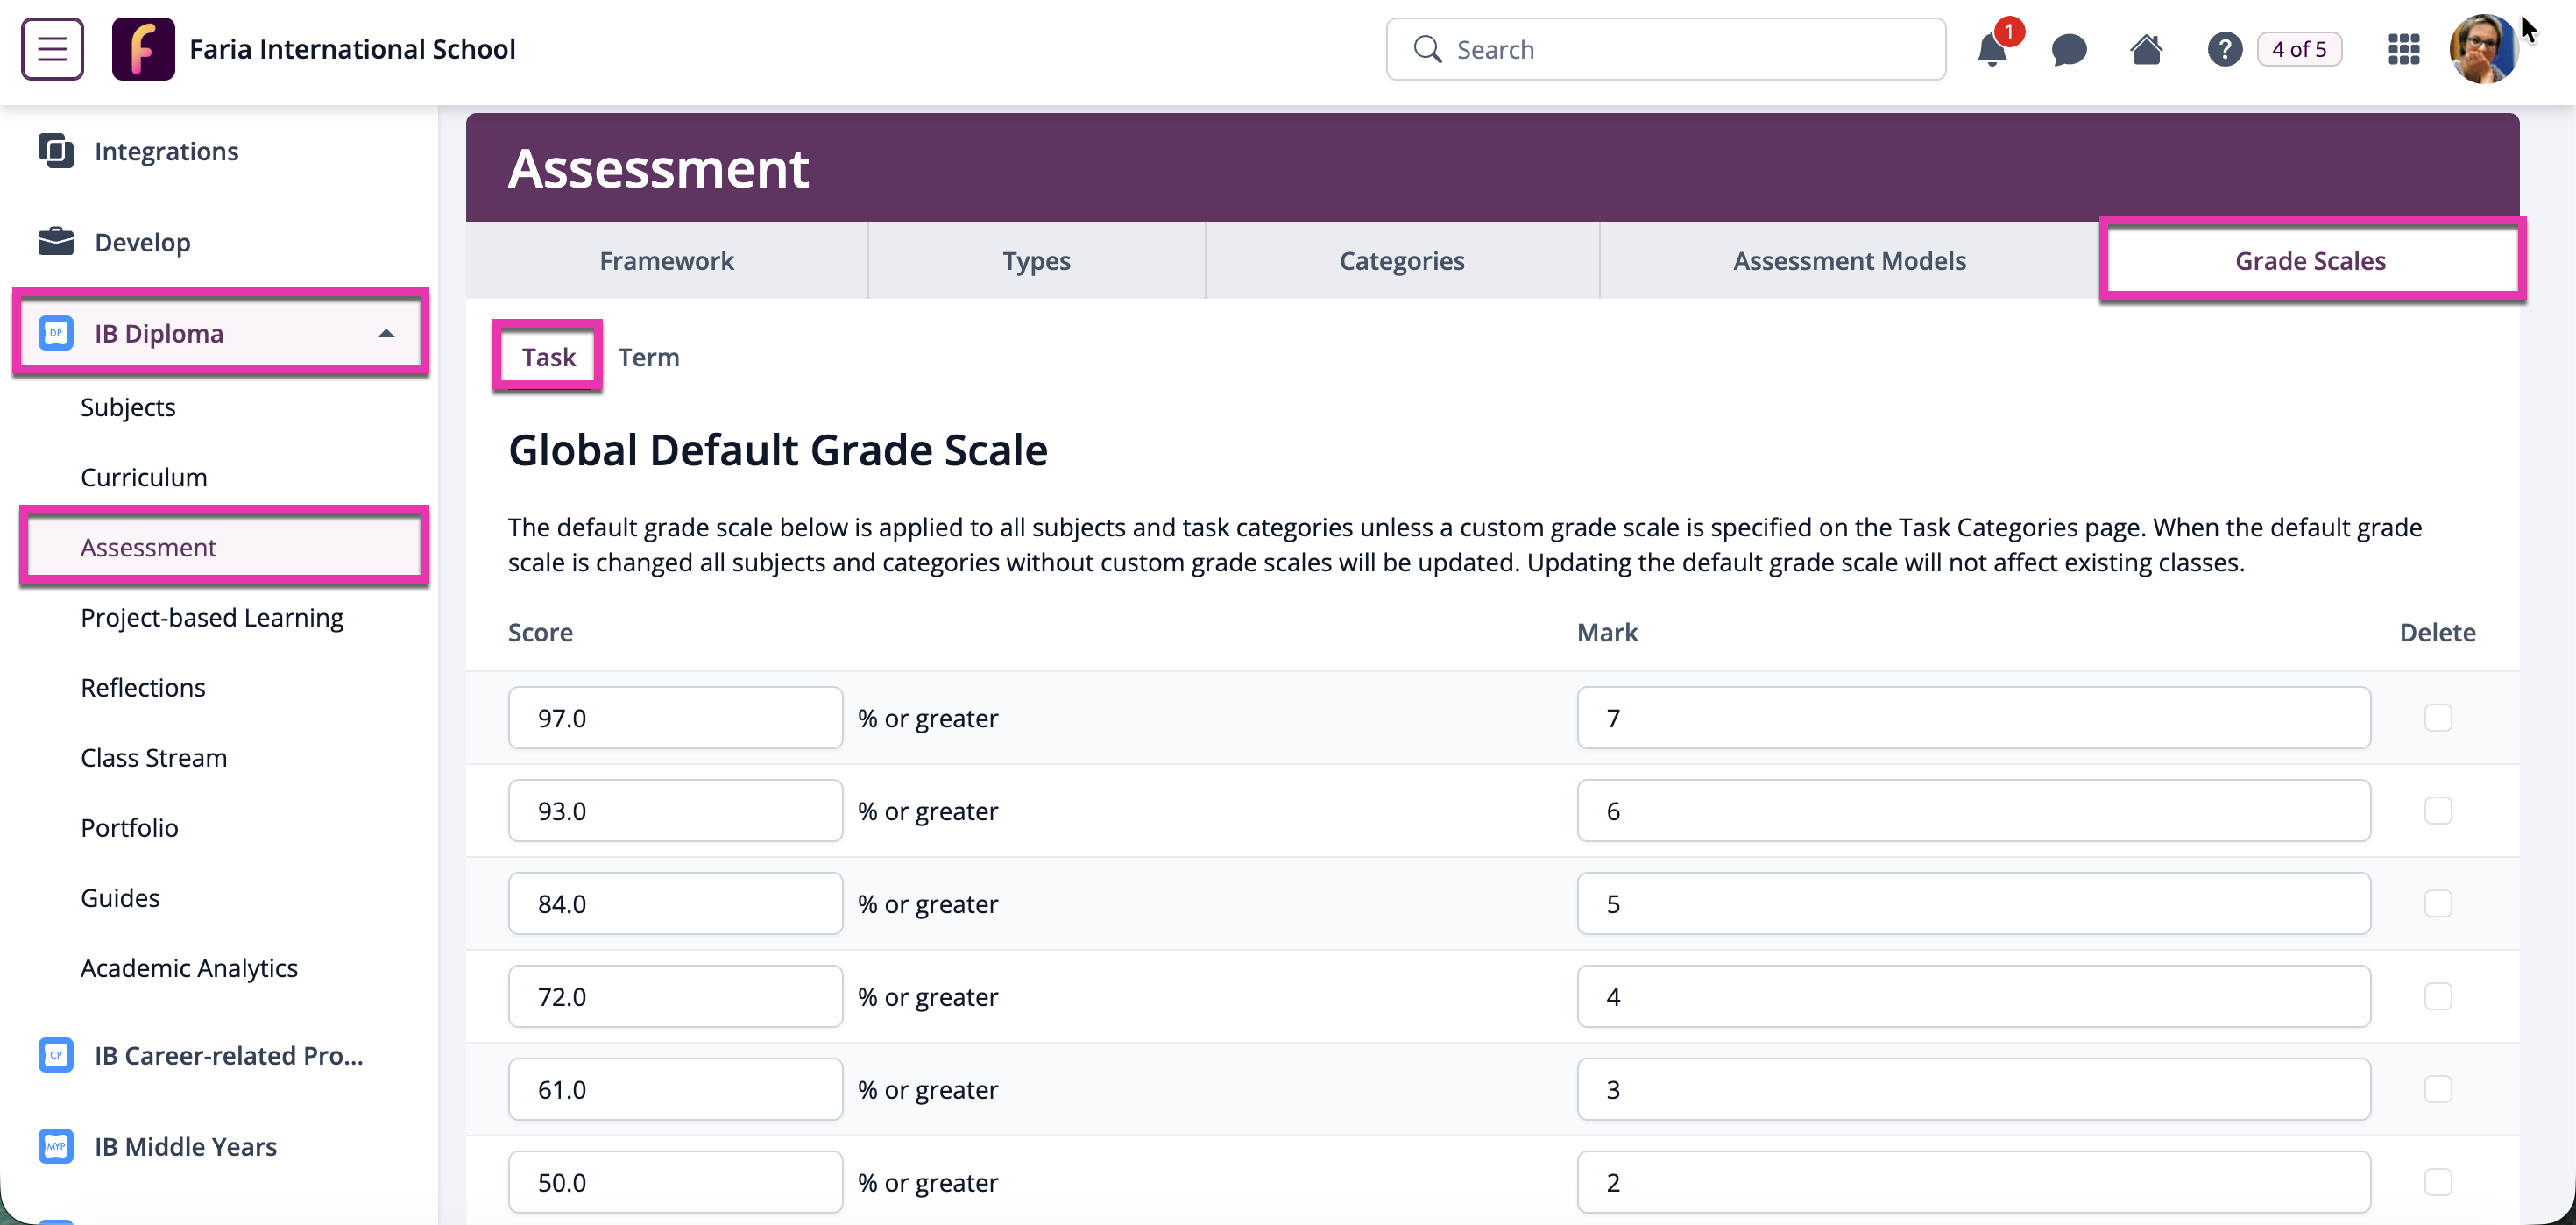Viewport: 2576px width, 1225px height.
Task: Switch to the Categories tab
Action: click(x=1402, y=261)
